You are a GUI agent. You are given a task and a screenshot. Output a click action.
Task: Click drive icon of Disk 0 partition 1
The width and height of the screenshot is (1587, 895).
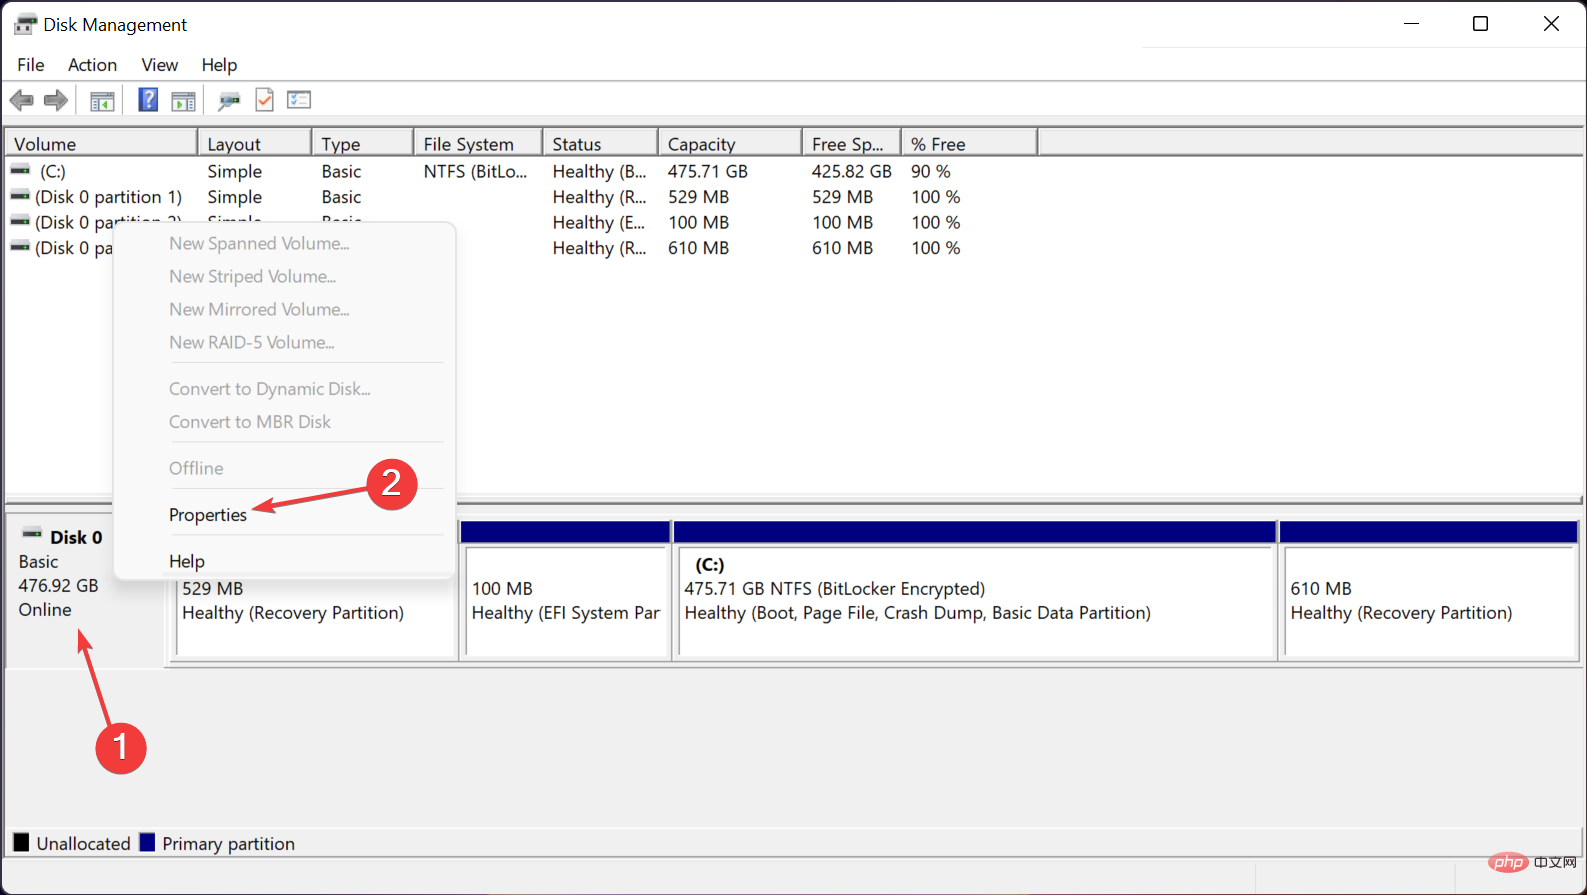coord(21,196)
